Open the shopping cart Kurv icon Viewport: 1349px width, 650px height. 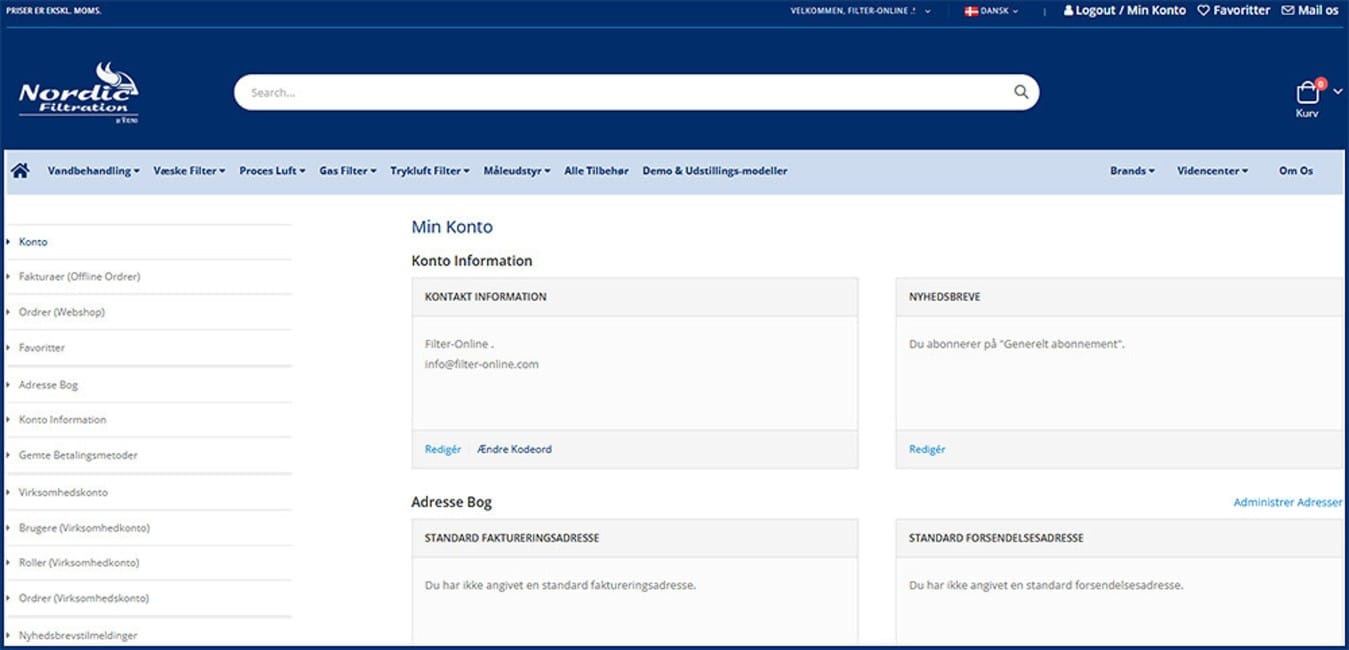[1308, 92]
